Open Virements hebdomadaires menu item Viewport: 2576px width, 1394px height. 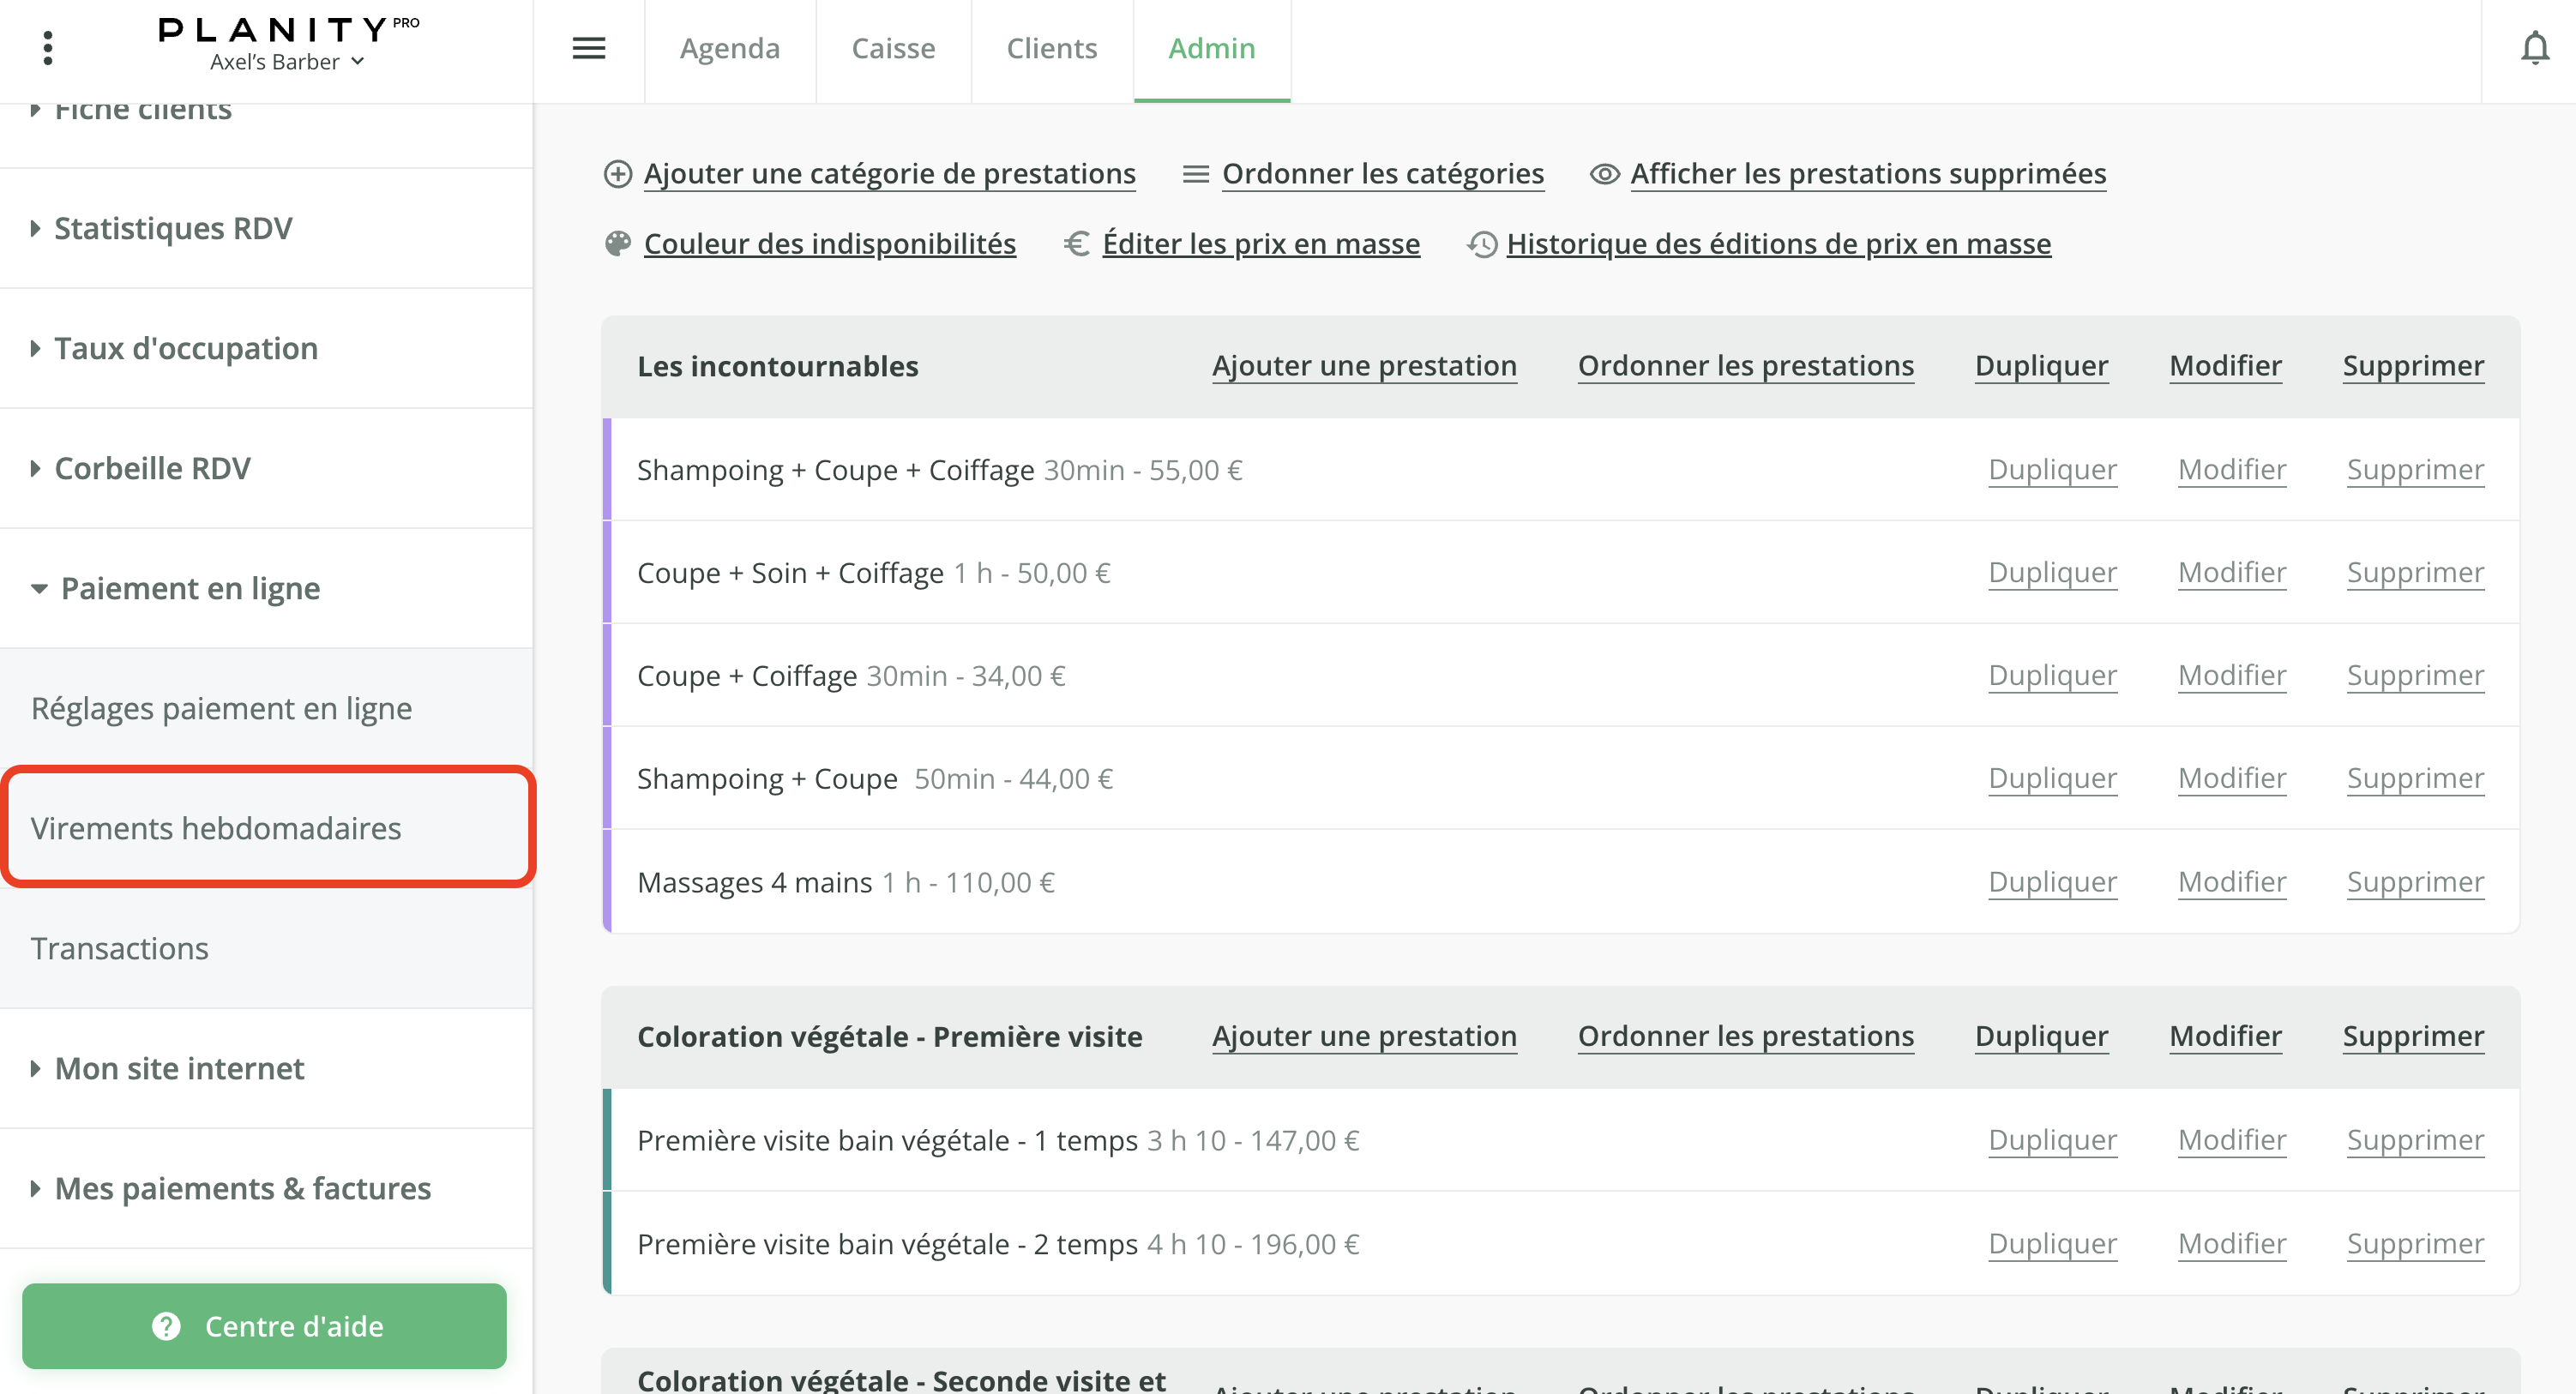(216, 828)
